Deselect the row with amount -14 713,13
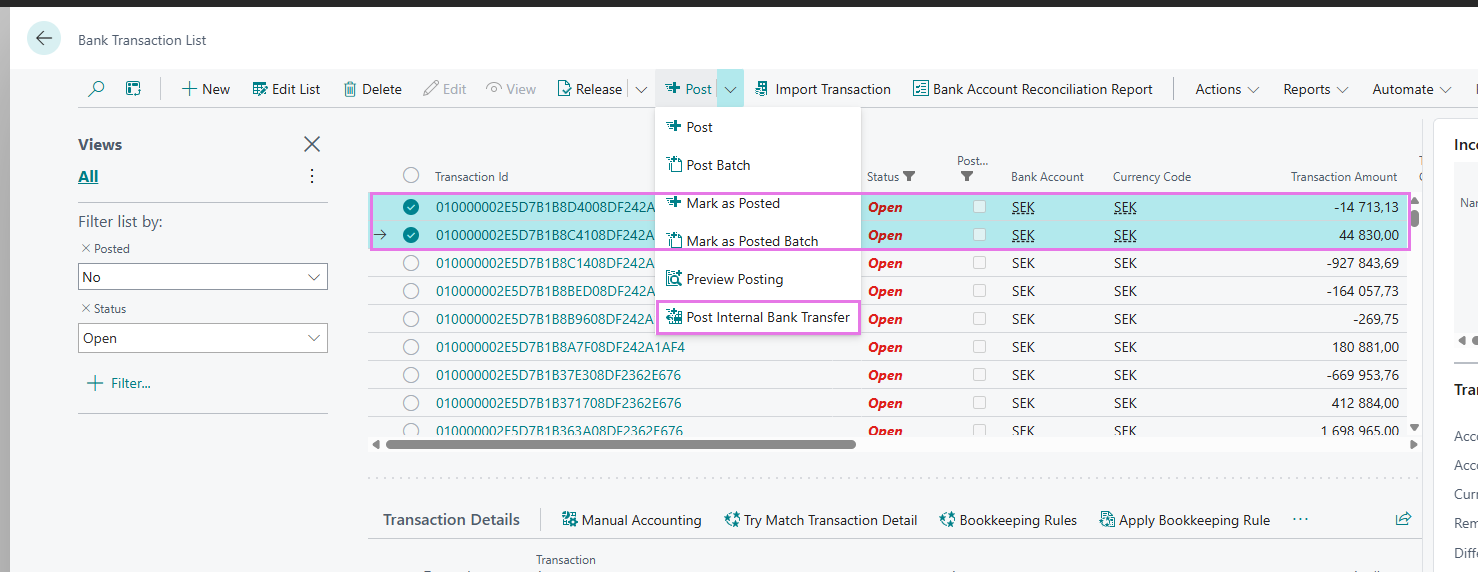The height and width of the screenshot is (572, 1478). 411,207
